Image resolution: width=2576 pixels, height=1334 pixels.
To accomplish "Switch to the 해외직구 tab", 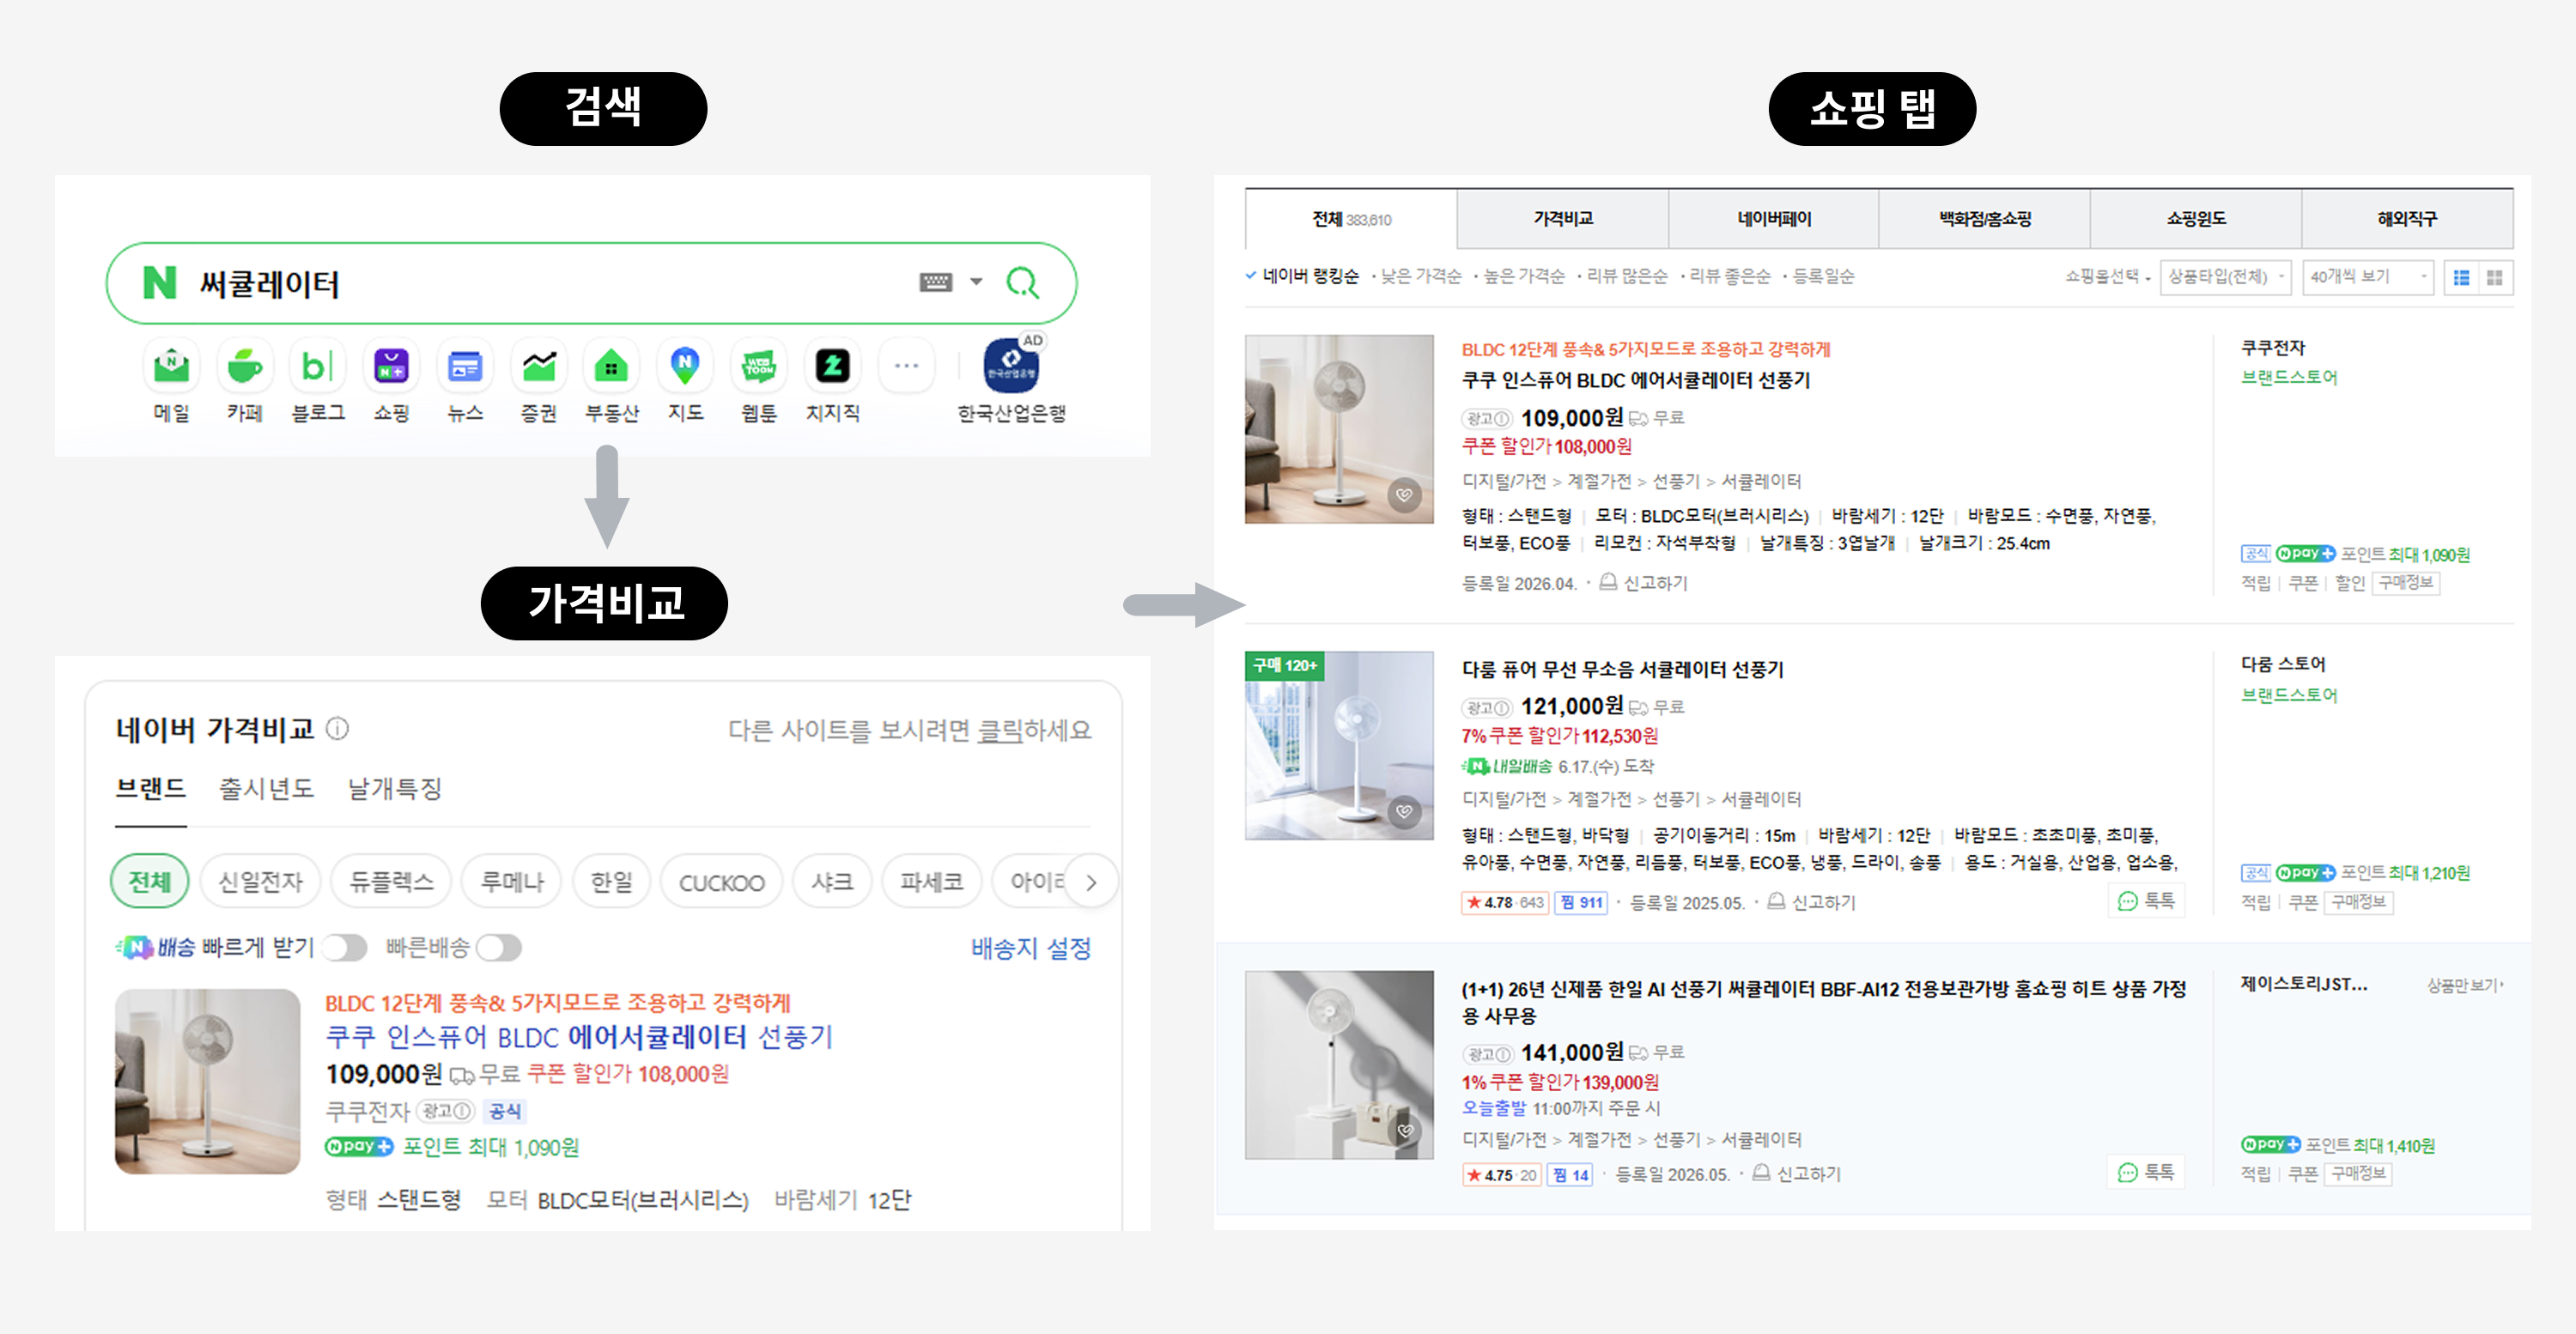I will pos(2407,219).
